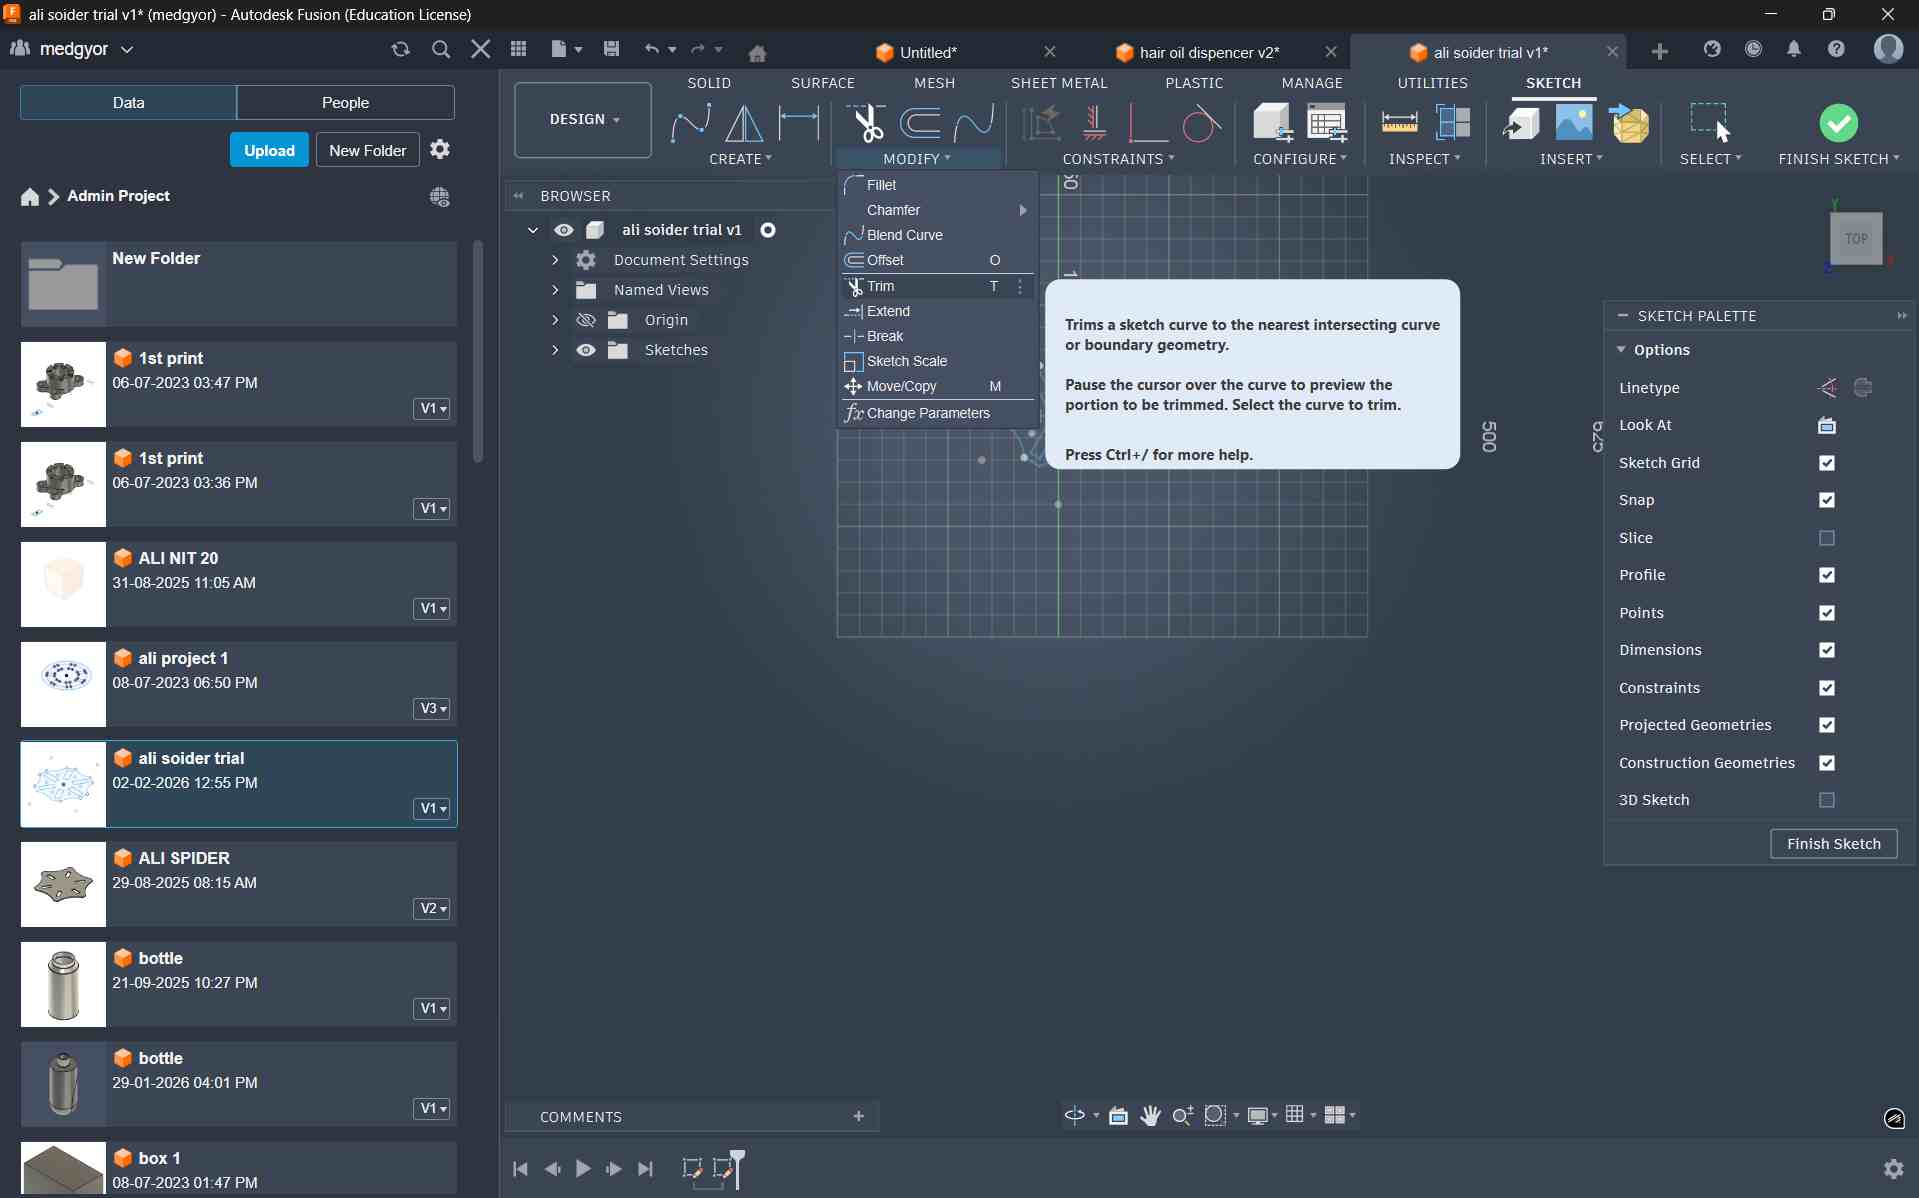The width and height of the screenshot is (1919, 1198).
Task: Toggle Sketch Grid checkbox
Action: coord(1827,463)
